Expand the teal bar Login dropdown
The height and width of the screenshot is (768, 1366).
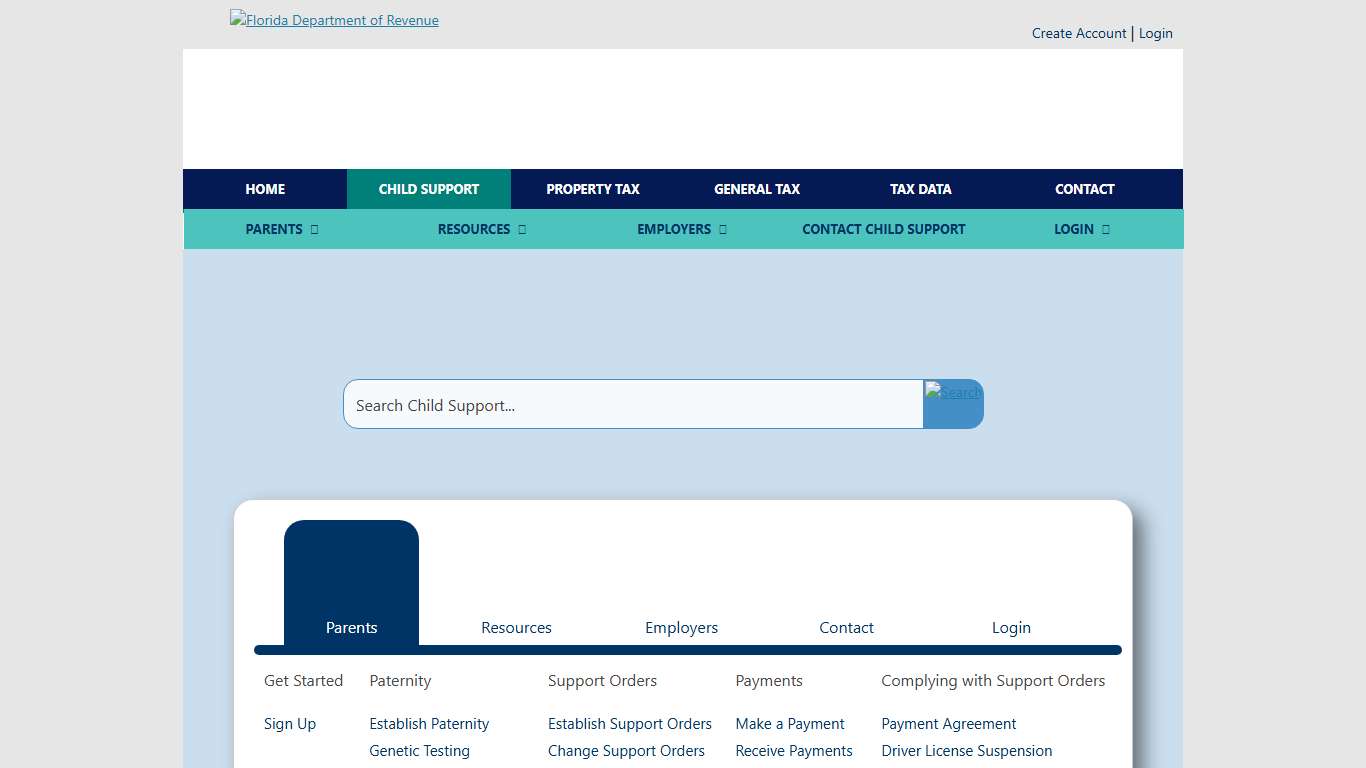click(x=1081, y=229)
